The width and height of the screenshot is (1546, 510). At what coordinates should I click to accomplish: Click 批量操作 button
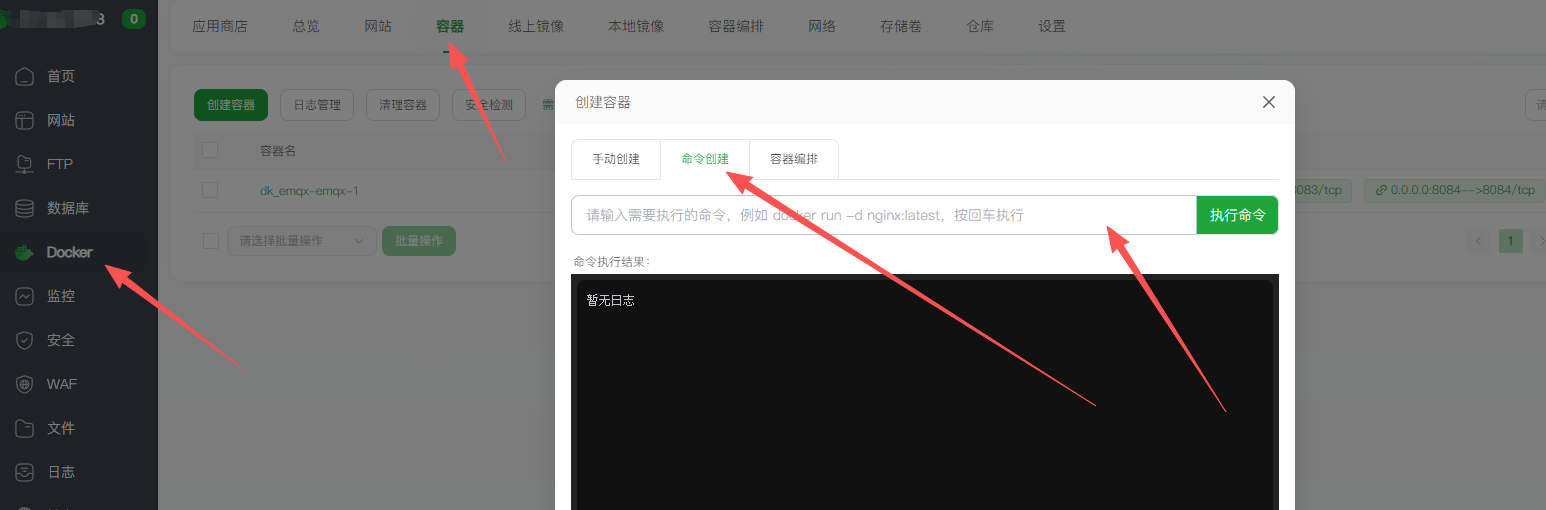(419, 241)
